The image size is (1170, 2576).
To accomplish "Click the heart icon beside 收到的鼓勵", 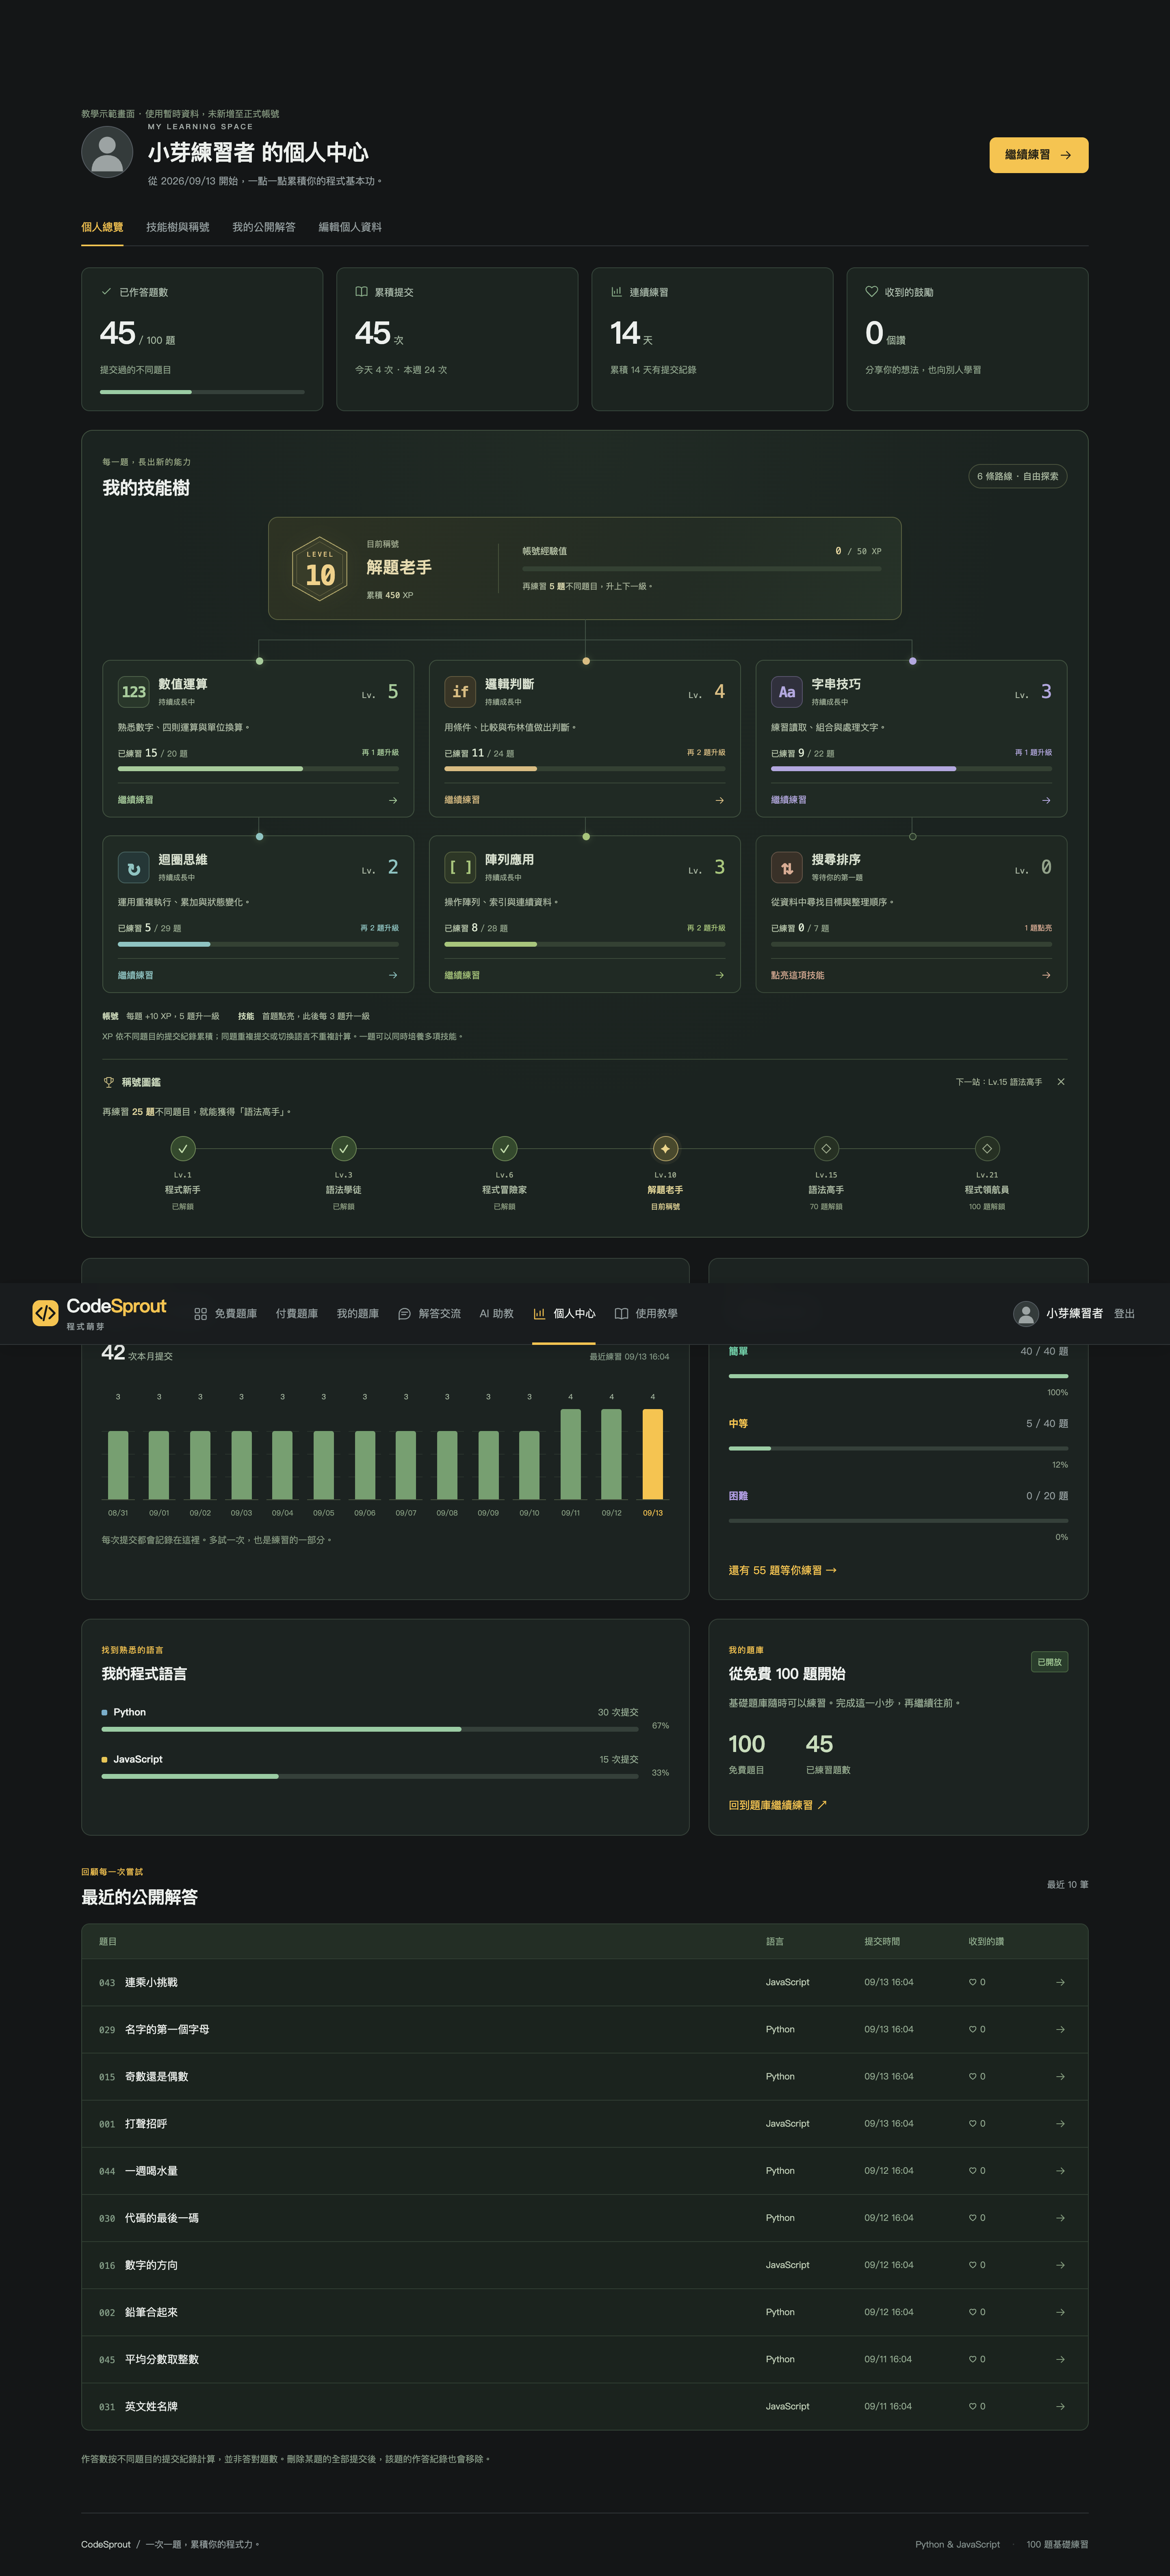I will click(x=871, y=292).
